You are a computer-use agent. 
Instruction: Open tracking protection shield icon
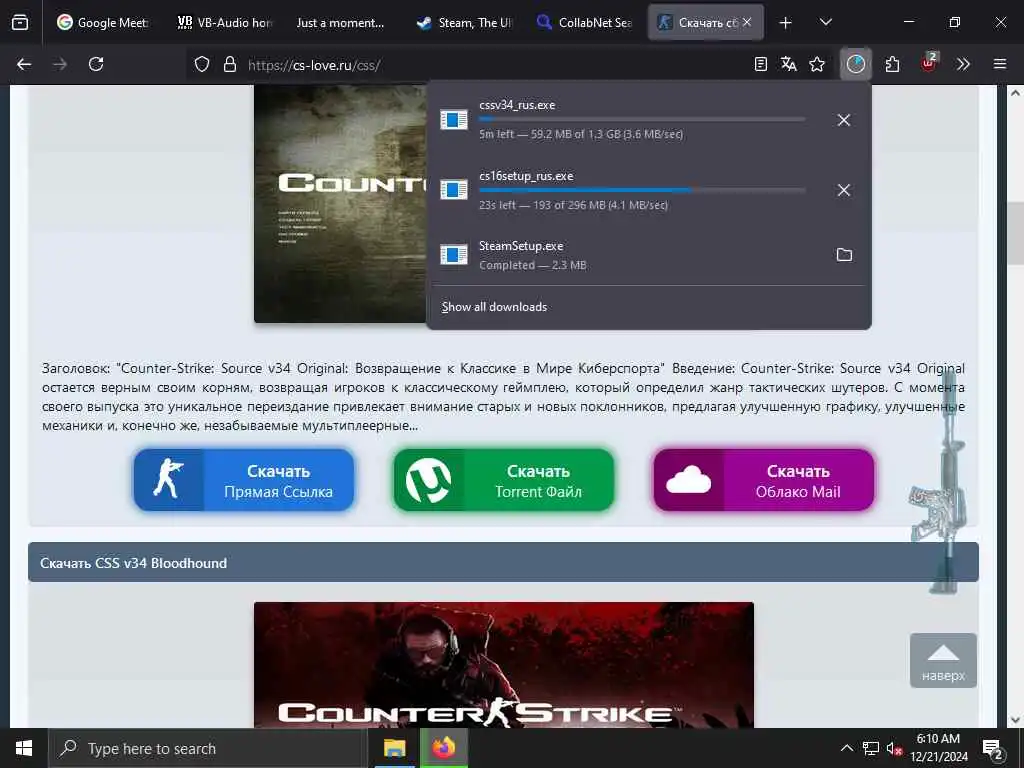pyautogui.click(x=202, y=64)
